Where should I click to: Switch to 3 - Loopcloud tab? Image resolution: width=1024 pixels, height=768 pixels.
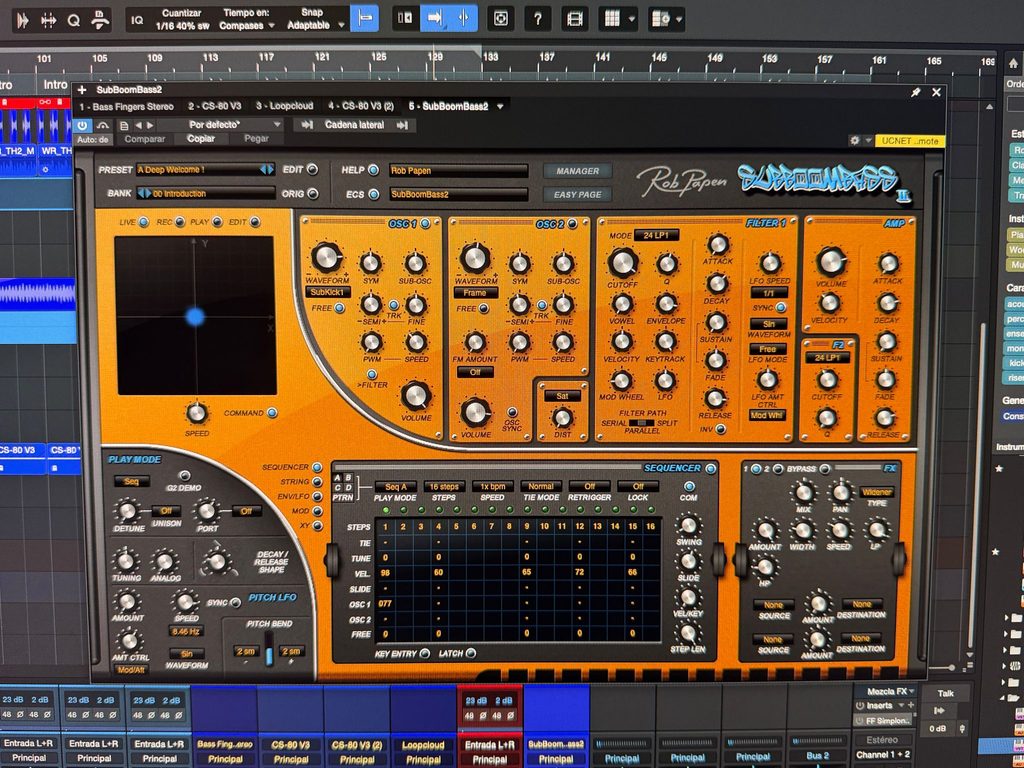point(284,106)
